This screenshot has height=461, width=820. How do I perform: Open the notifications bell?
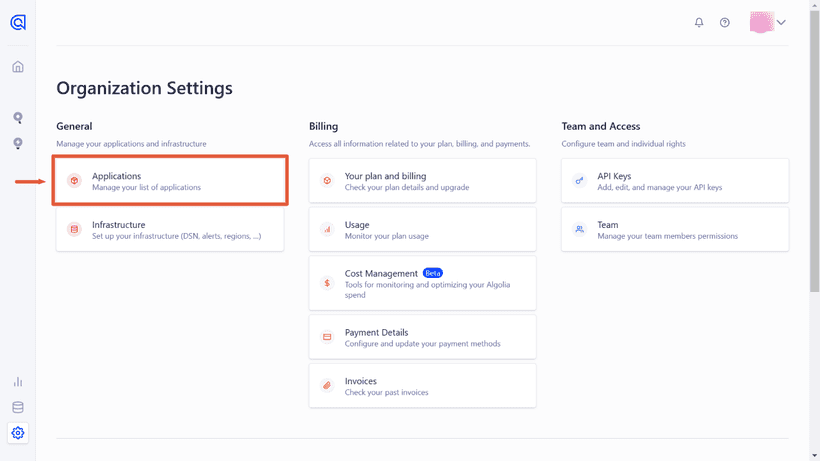click(x=699, y=22)
